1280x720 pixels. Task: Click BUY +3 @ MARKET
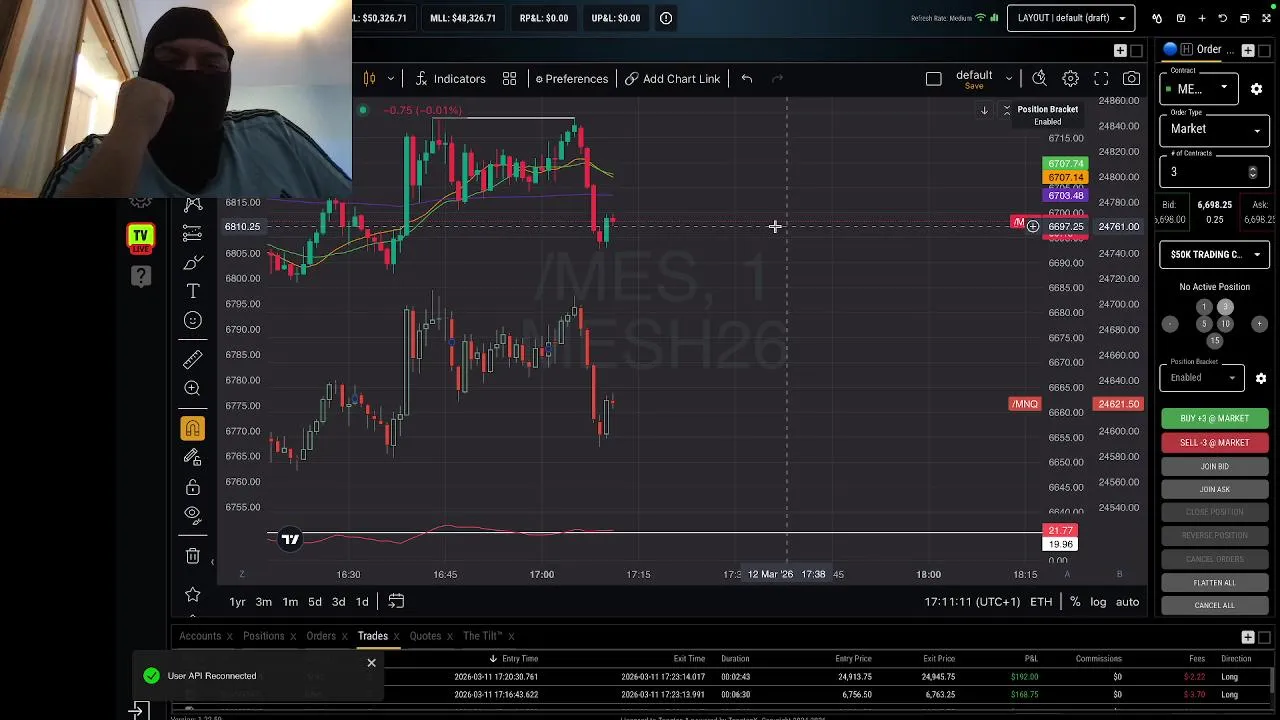coord(1215,418)
